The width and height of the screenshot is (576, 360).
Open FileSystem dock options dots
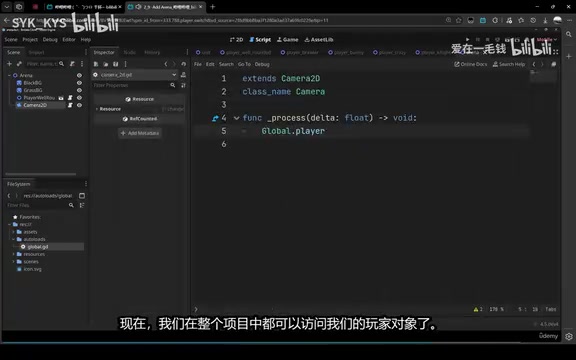point(86,184)
